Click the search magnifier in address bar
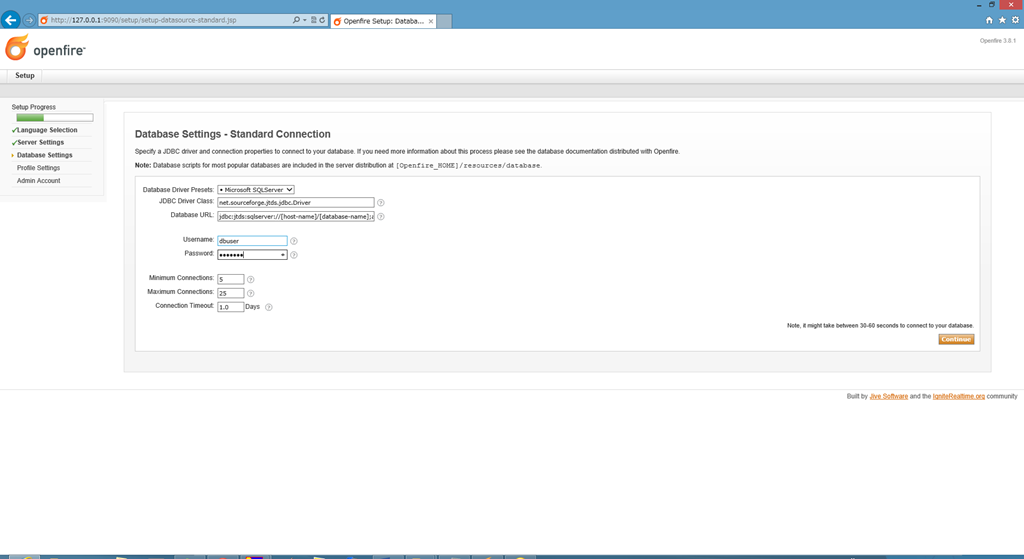The width and height of the screenshot is (1024, 559). pyautogui.click(x=296, y=20)
